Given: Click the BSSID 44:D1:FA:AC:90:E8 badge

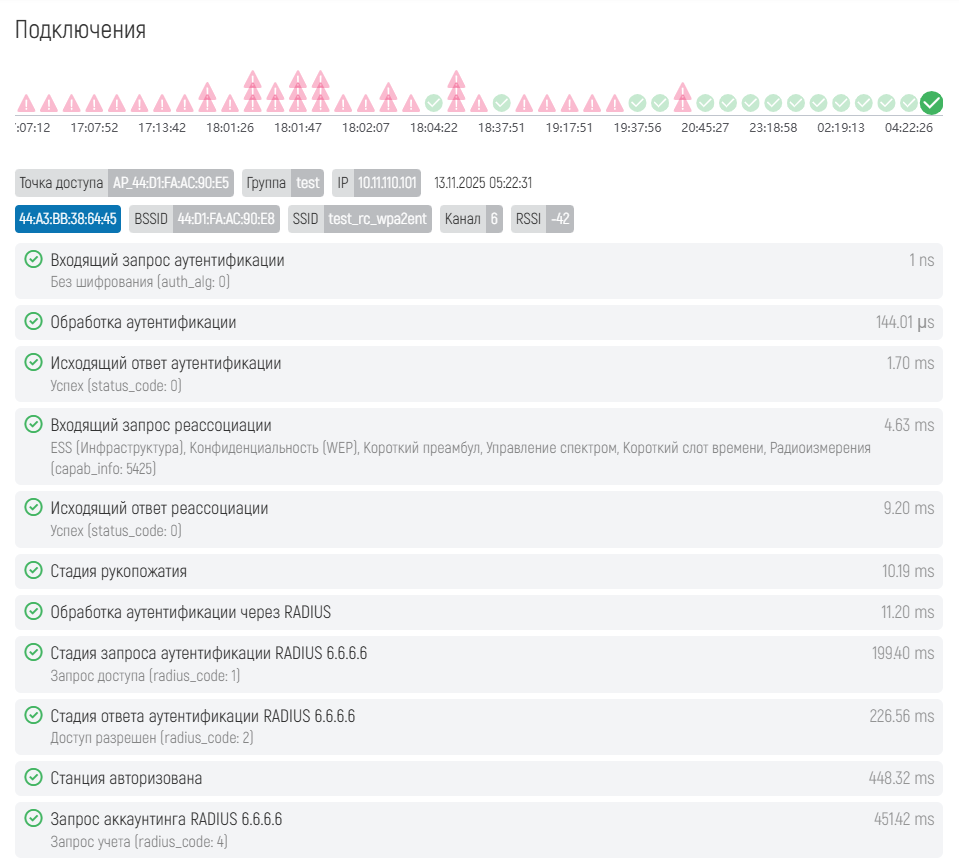Looking at the screenshot, I should tap(205, 219).
